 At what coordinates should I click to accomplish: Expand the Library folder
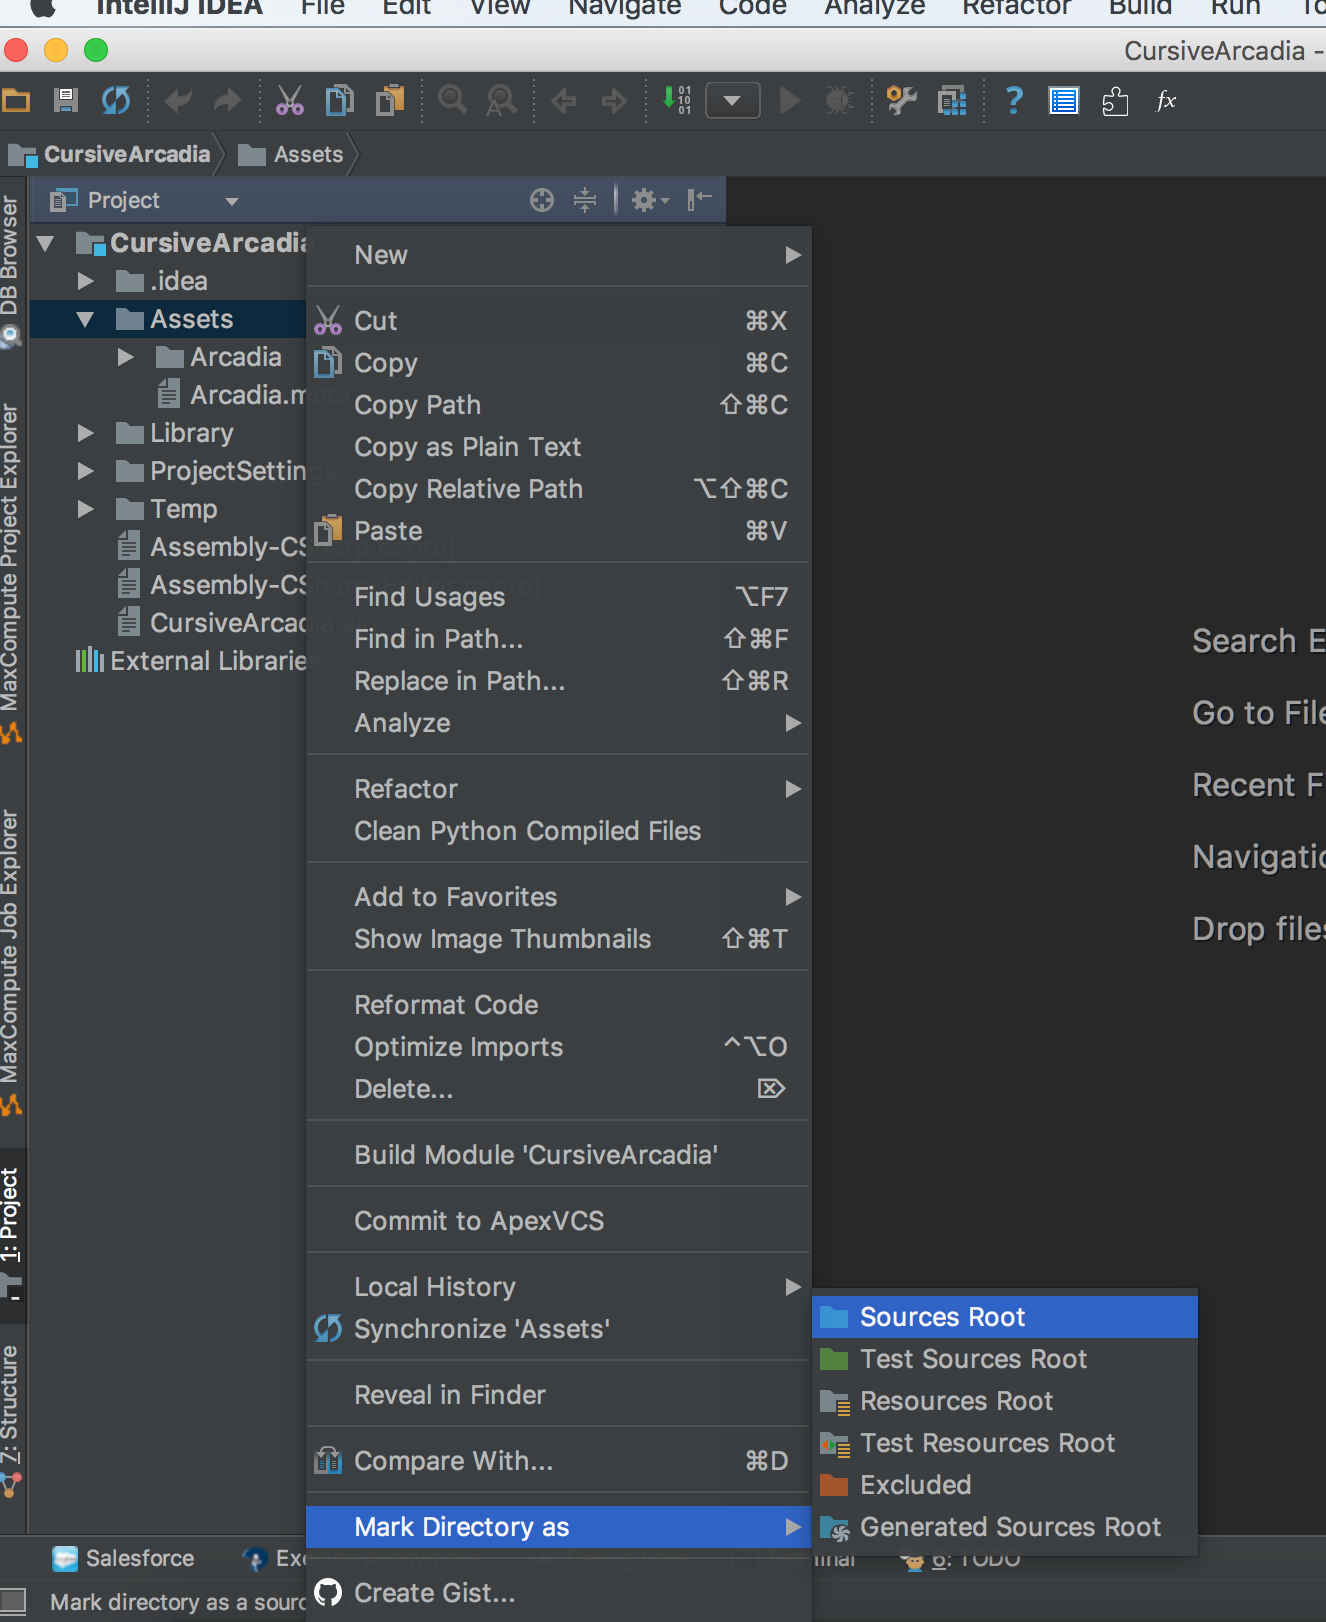[86, 433]
